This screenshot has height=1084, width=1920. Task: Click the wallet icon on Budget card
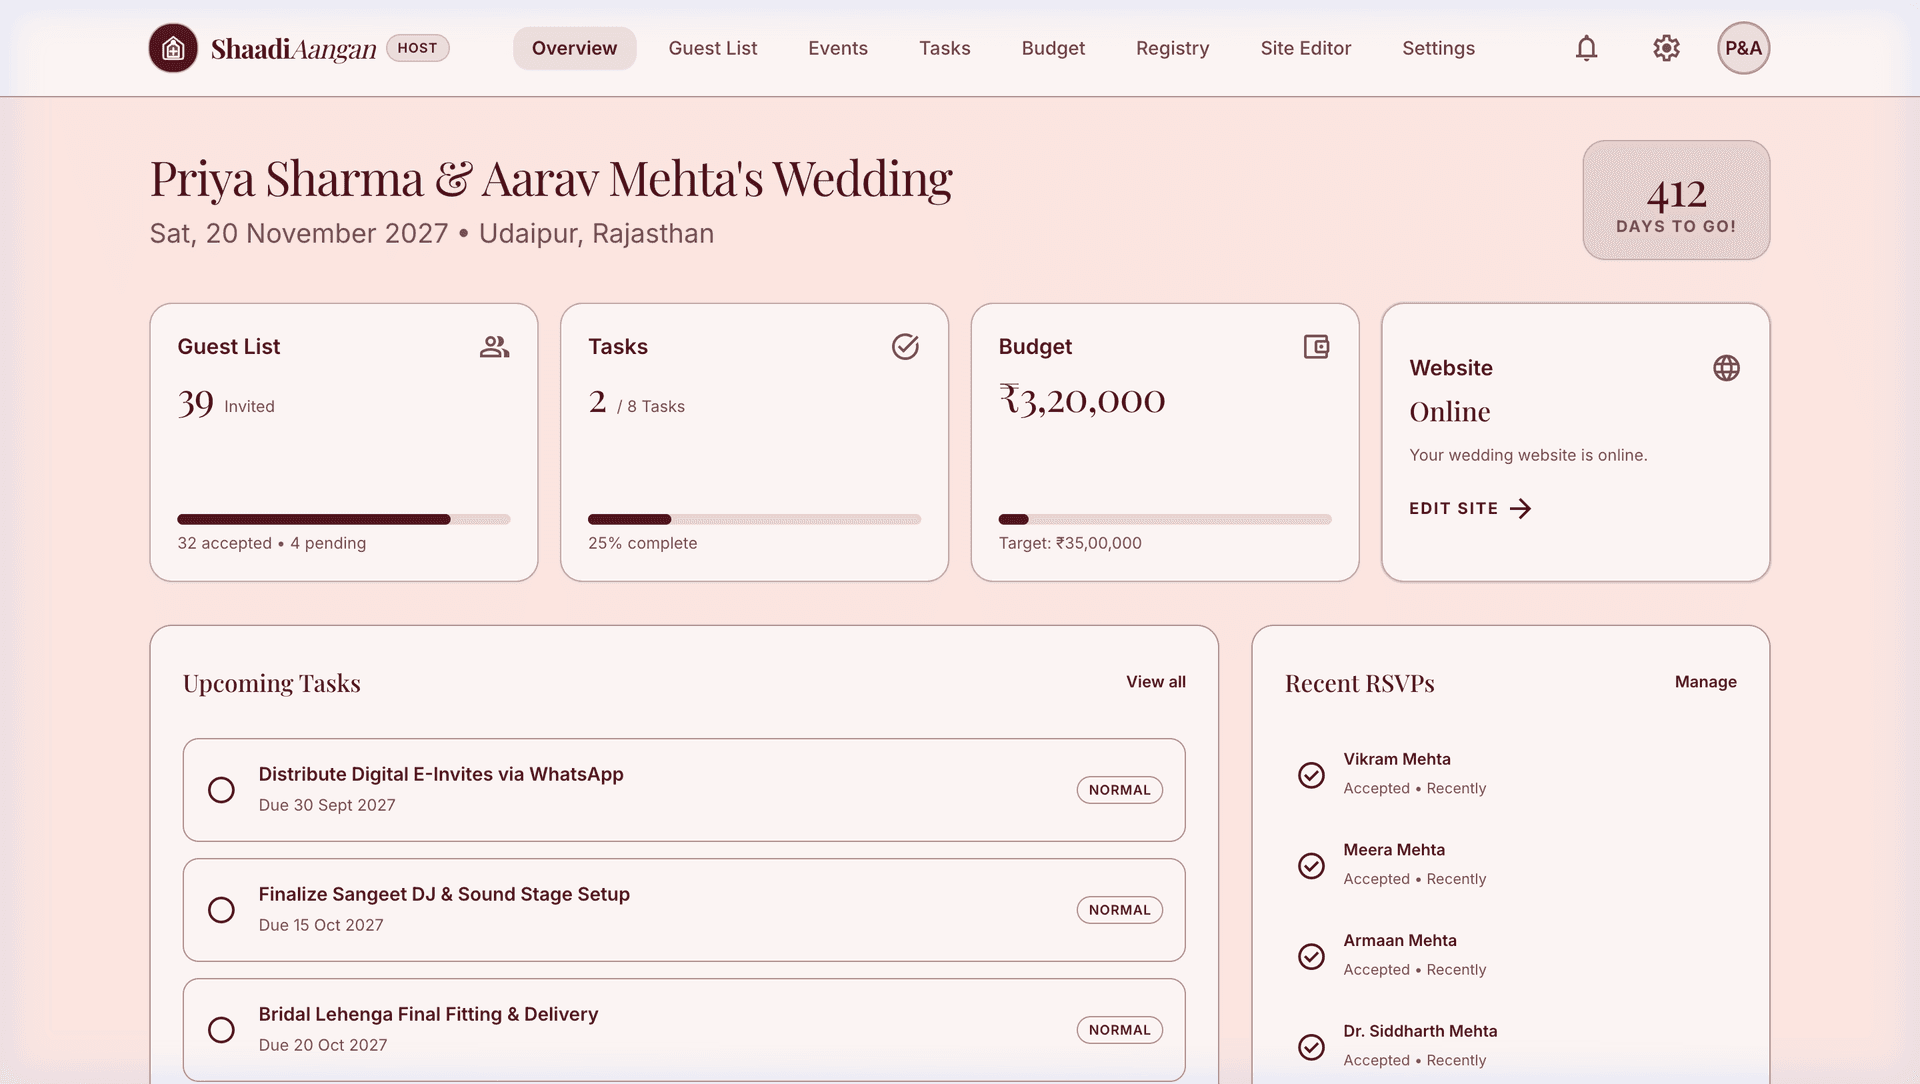point(1316,347)
